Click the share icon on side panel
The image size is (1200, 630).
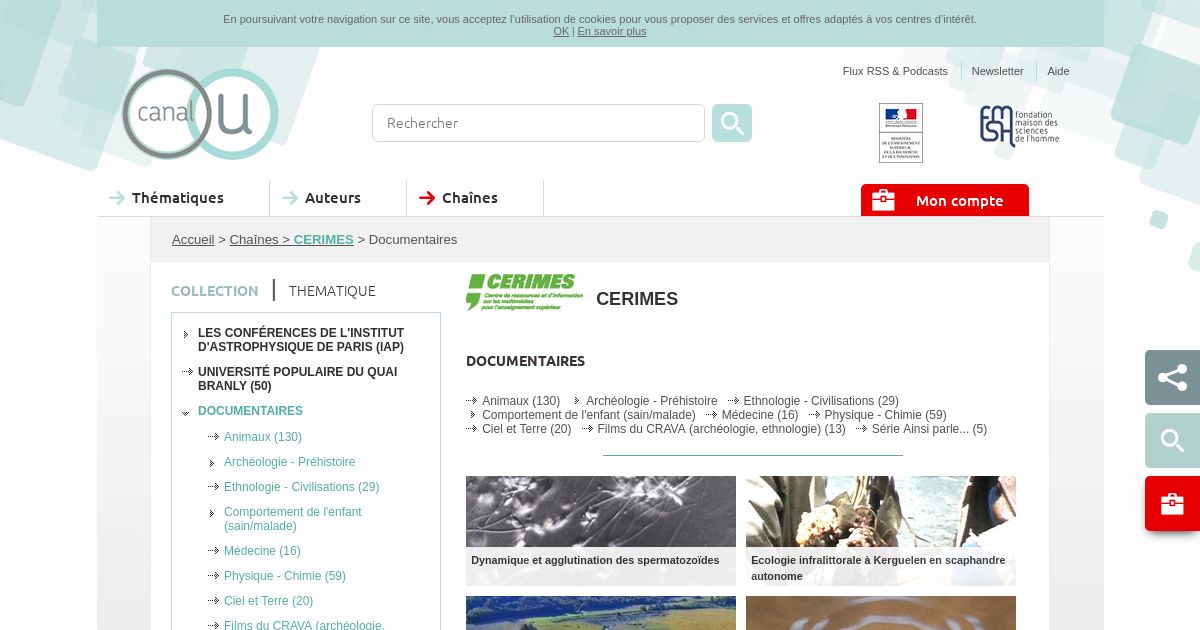(x=1172, y=377)
